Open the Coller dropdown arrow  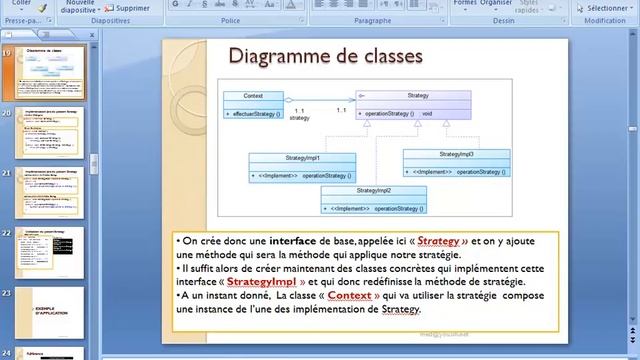coord(21,9)
